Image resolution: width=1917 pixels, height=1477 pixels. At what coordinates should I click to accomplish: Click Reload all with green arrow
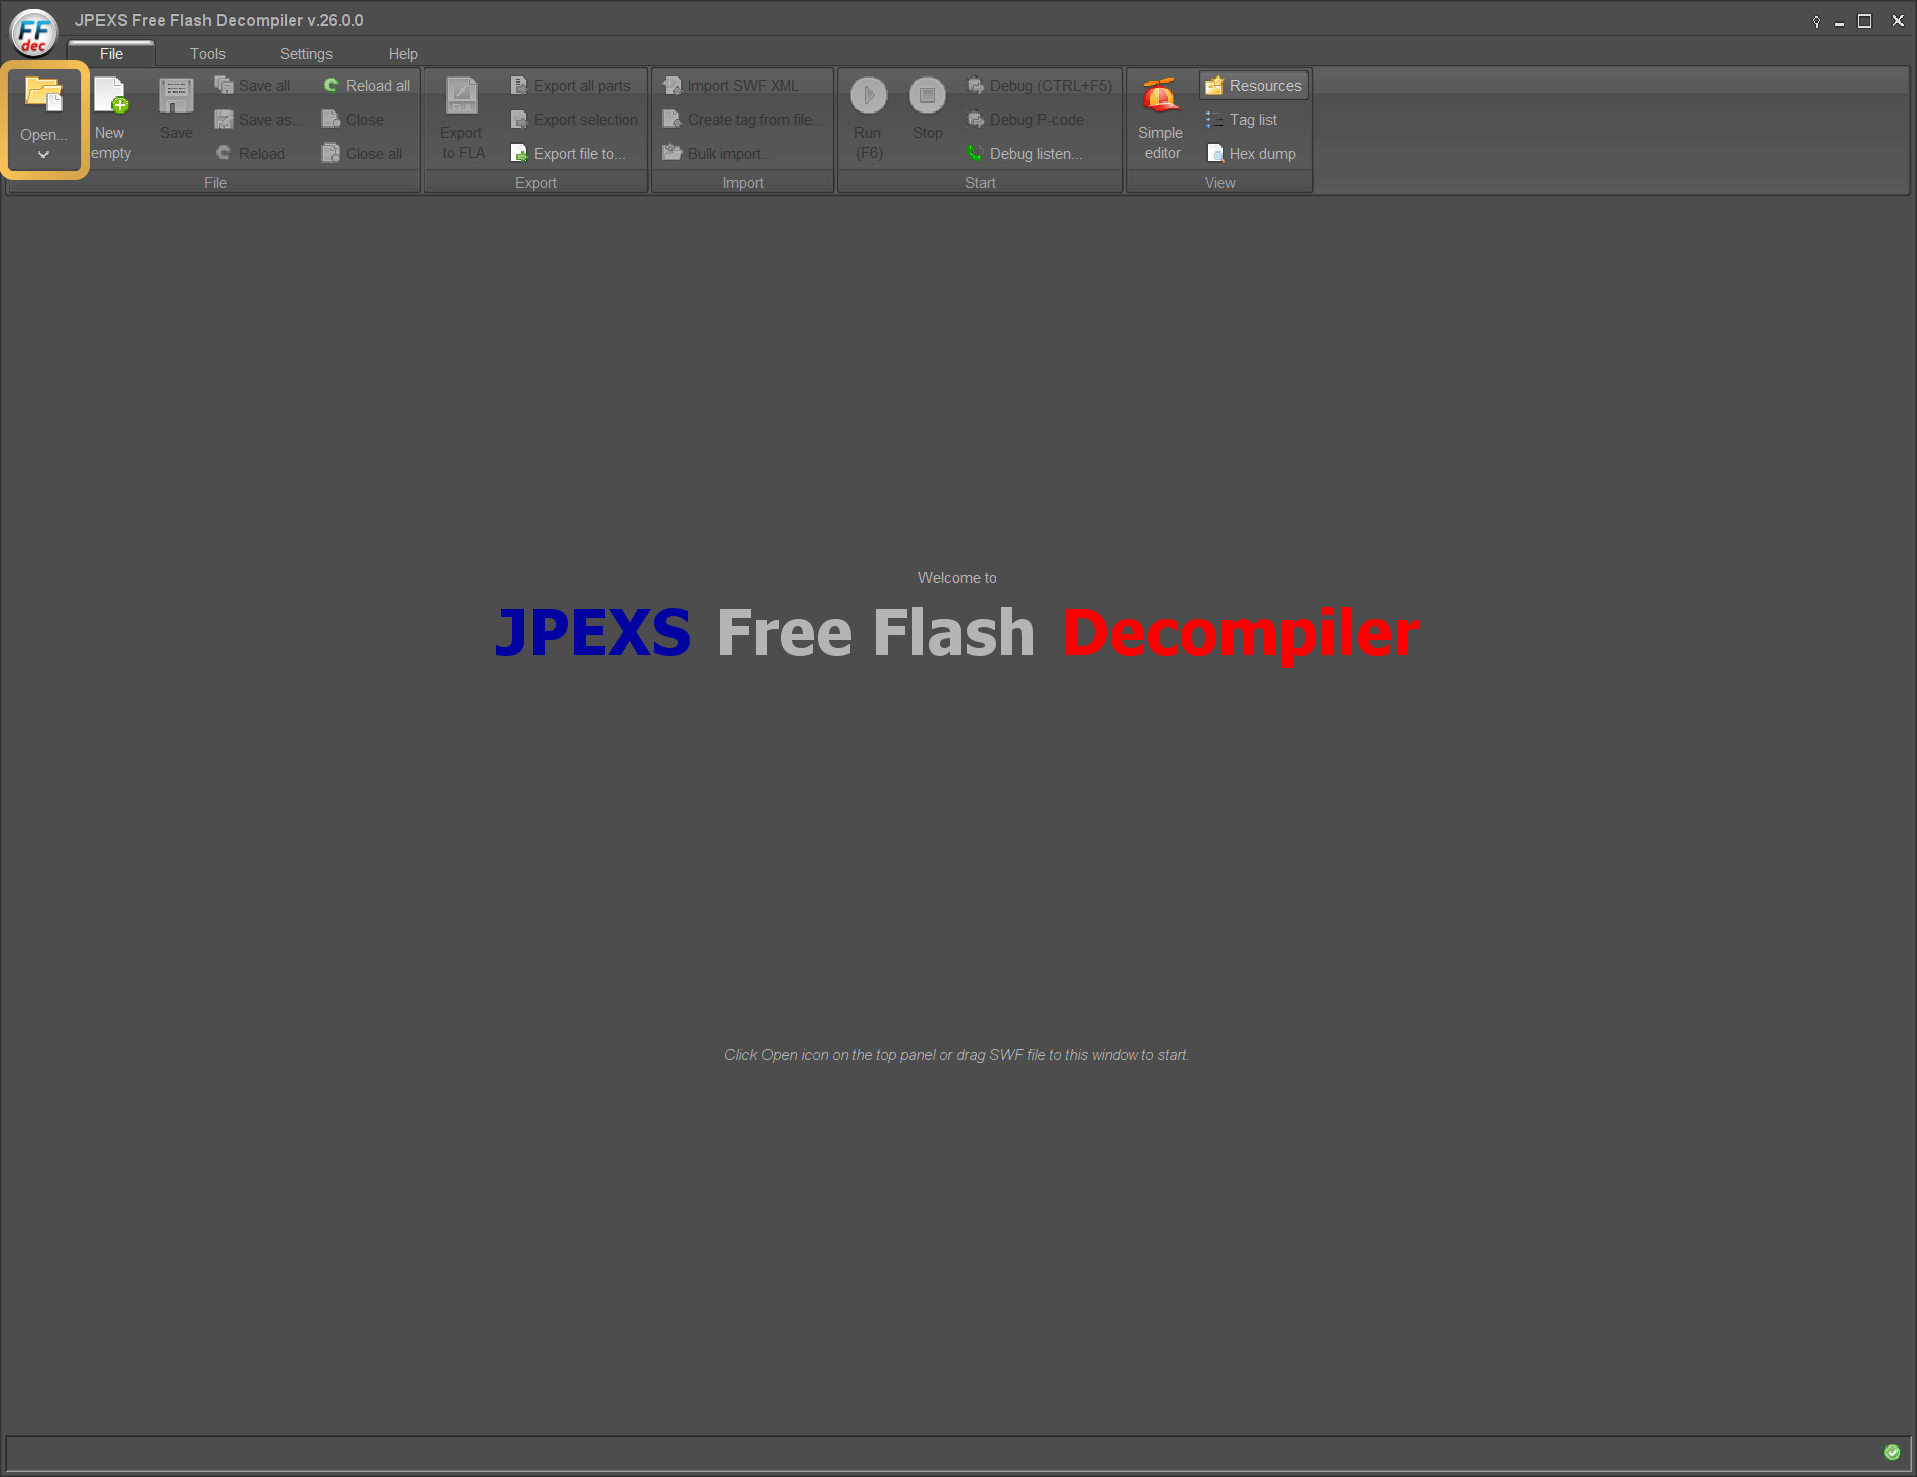pyautogui.click(x=366, y=86)
